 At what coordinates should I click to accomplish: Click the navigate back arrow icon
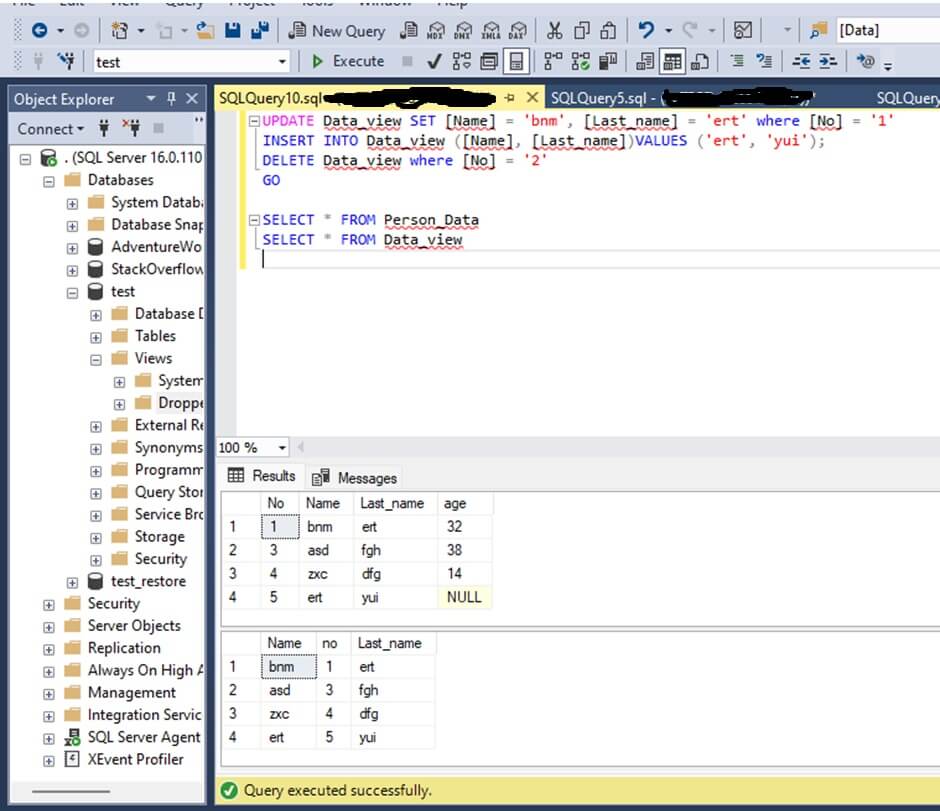tap(39, 30)
